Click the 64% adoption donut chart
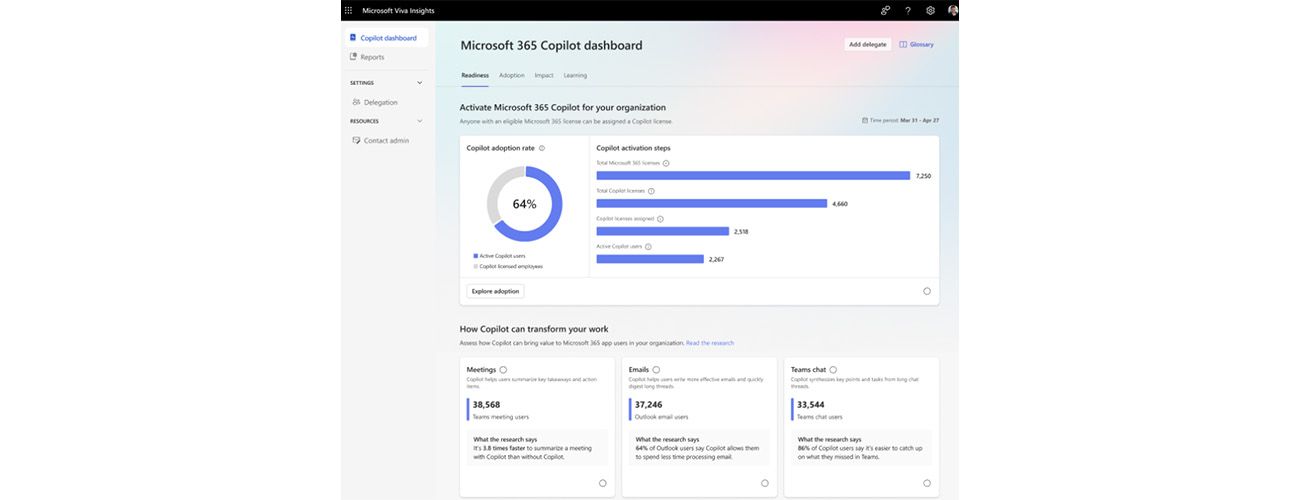1300x500 pixels. [x=525, y=203]
